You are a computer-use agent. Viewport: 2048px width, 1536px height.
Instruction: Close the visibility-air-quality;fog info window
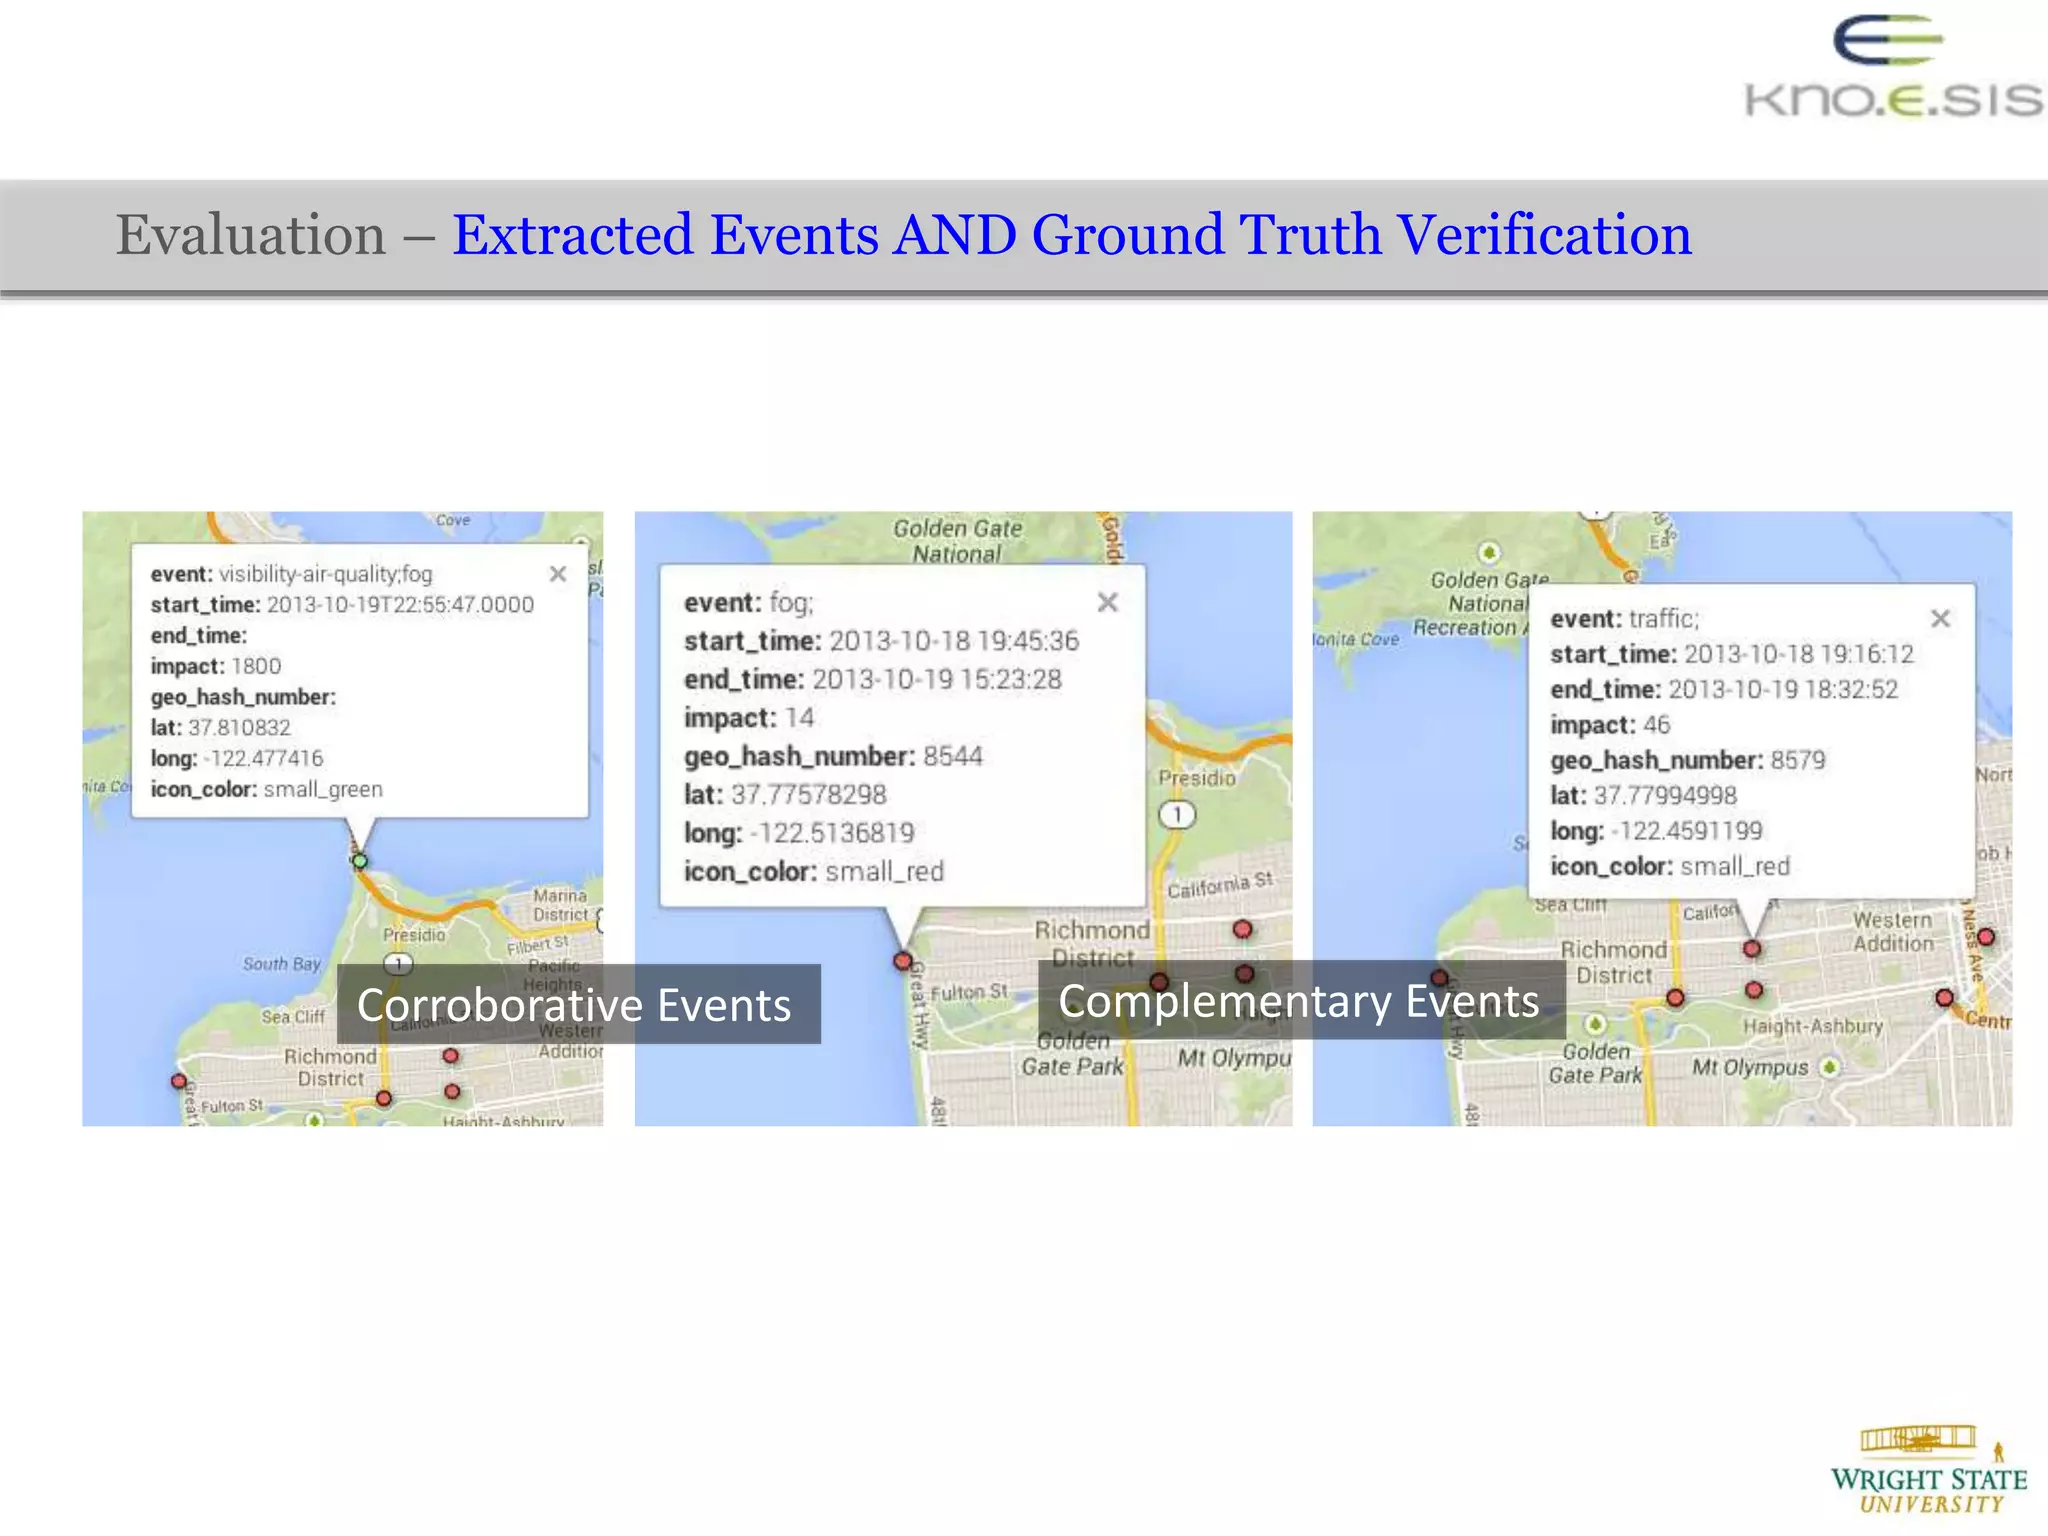[558, 574]
